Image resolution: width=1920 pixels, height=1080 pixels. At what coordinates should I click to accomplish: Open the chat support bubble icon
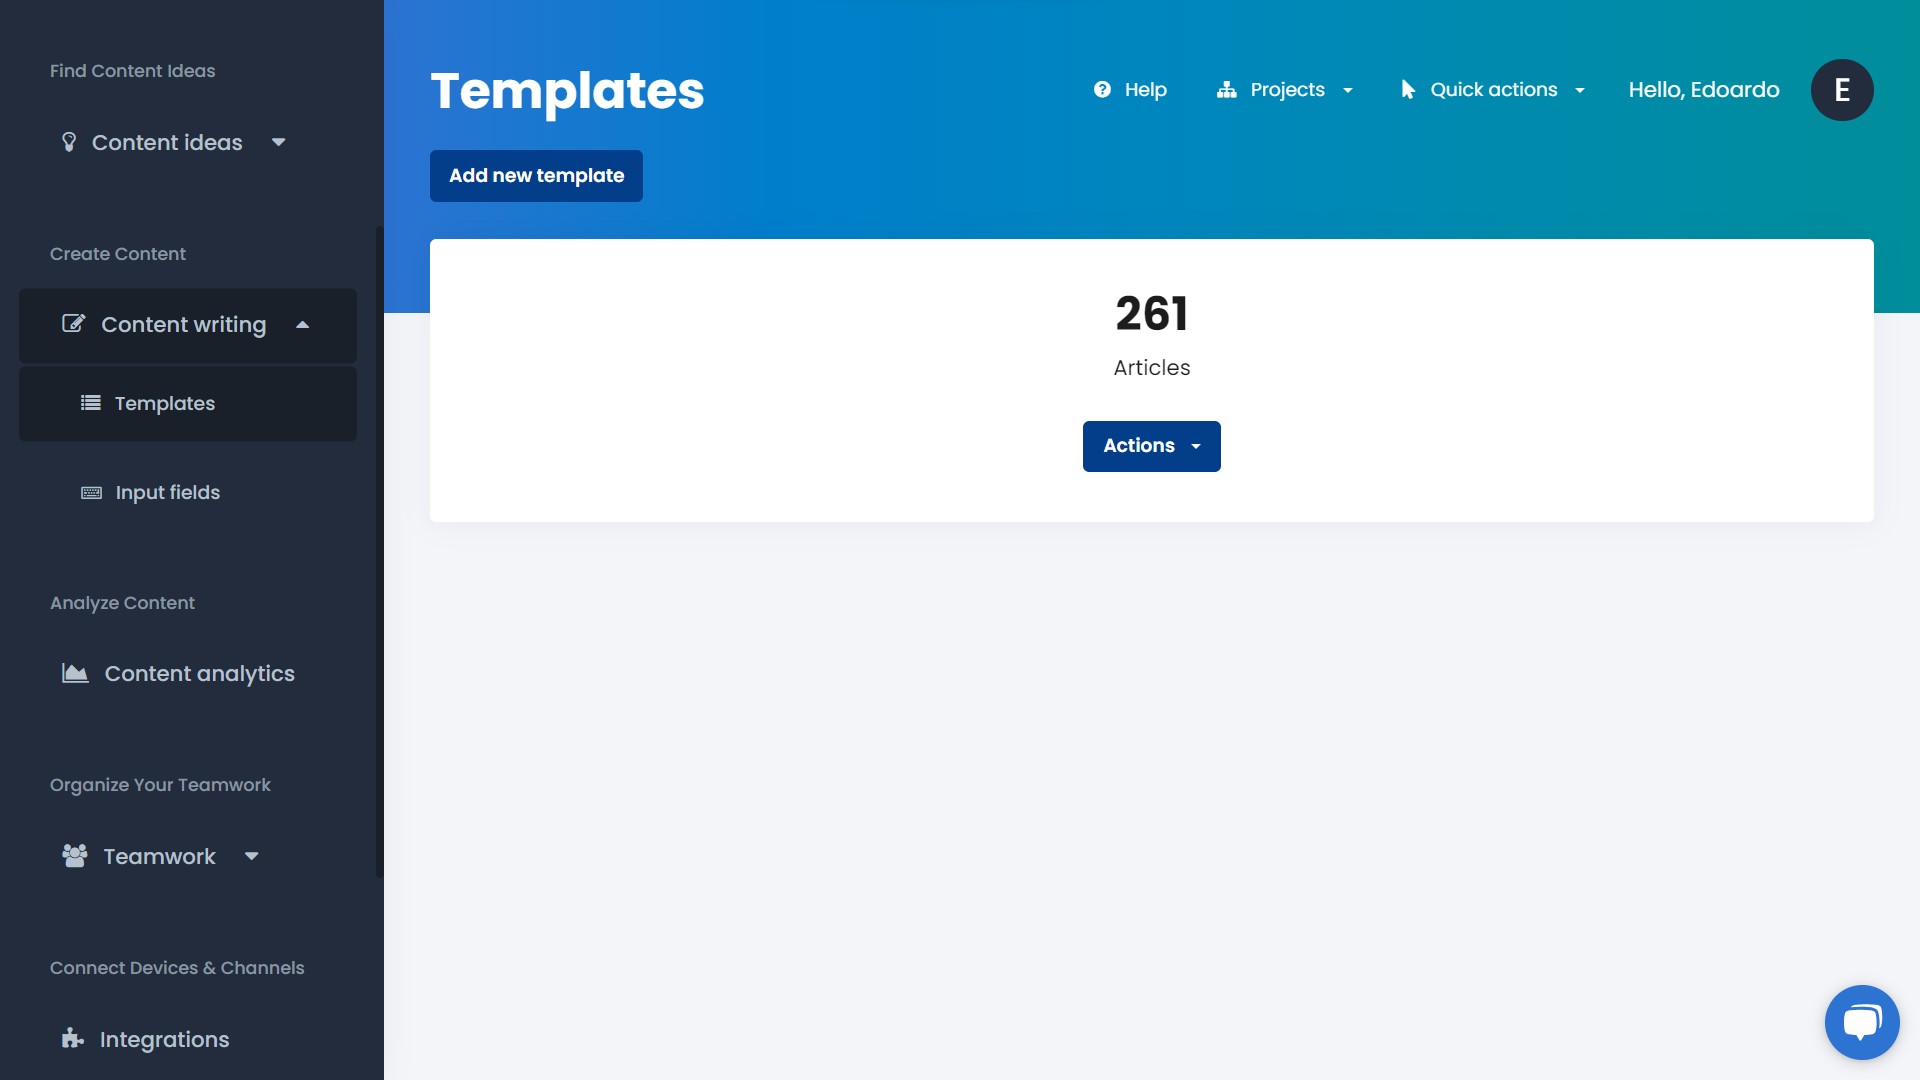pyautogui.click(x=1861, y=1022)
